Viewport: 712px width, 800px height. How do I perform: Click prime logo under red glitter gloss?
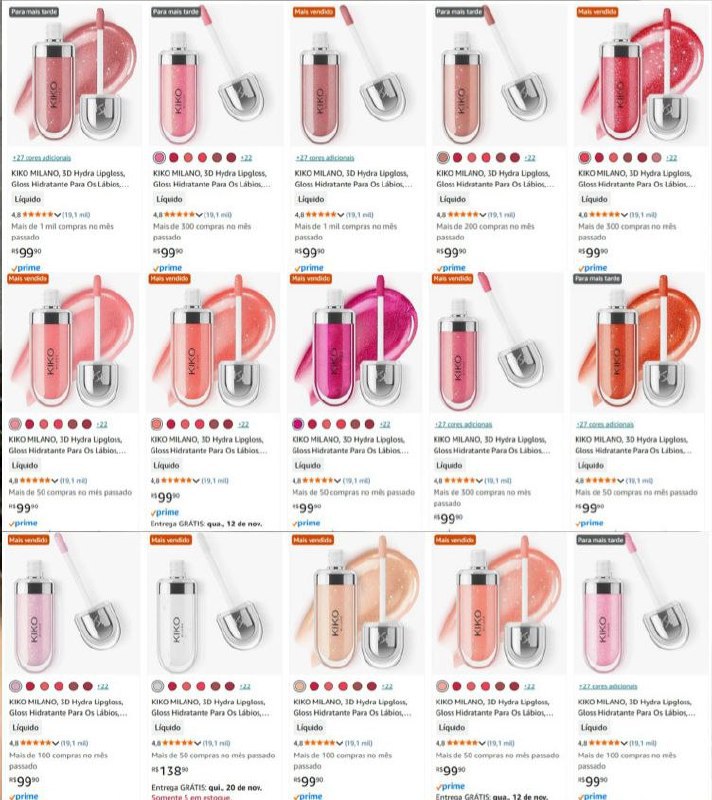[592, 268]
